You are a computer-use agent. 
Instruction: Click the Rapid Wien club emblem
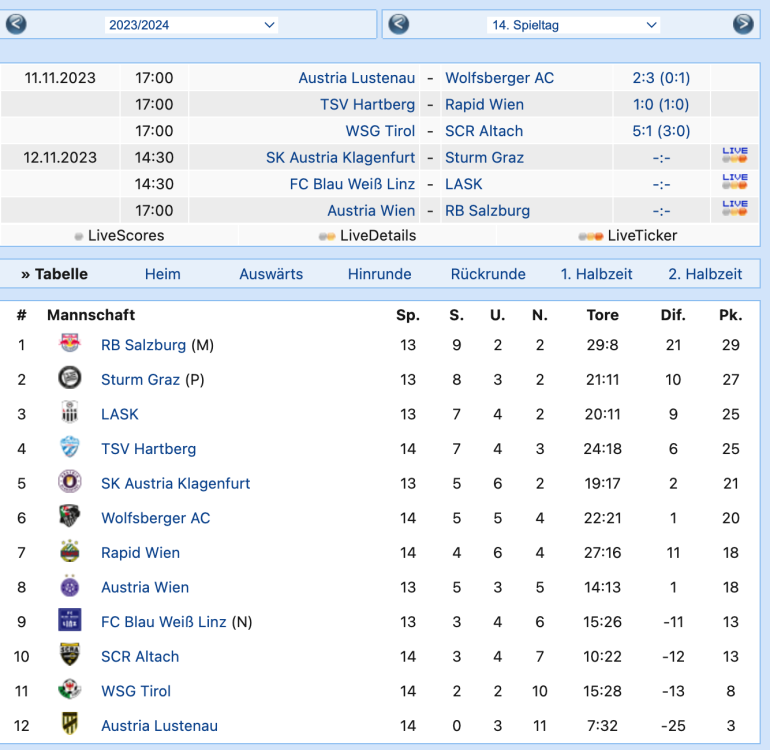pos(70,552)
